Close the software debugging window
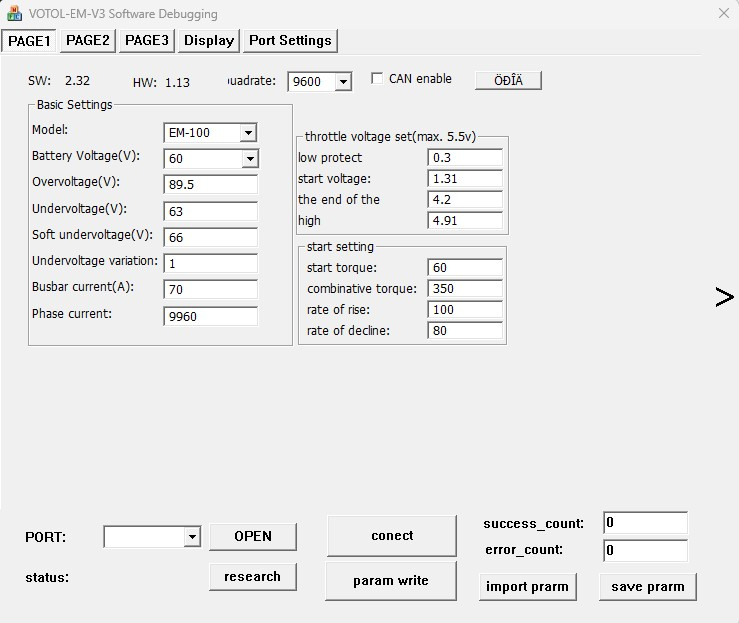 (723, 13)
